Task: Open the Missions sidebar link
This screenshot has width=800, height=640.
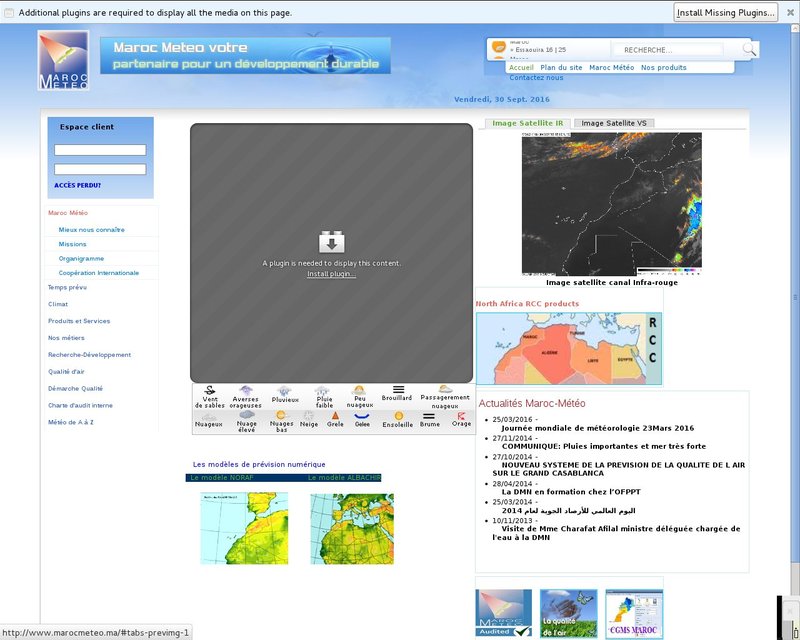Action: [x=72, y=244]
